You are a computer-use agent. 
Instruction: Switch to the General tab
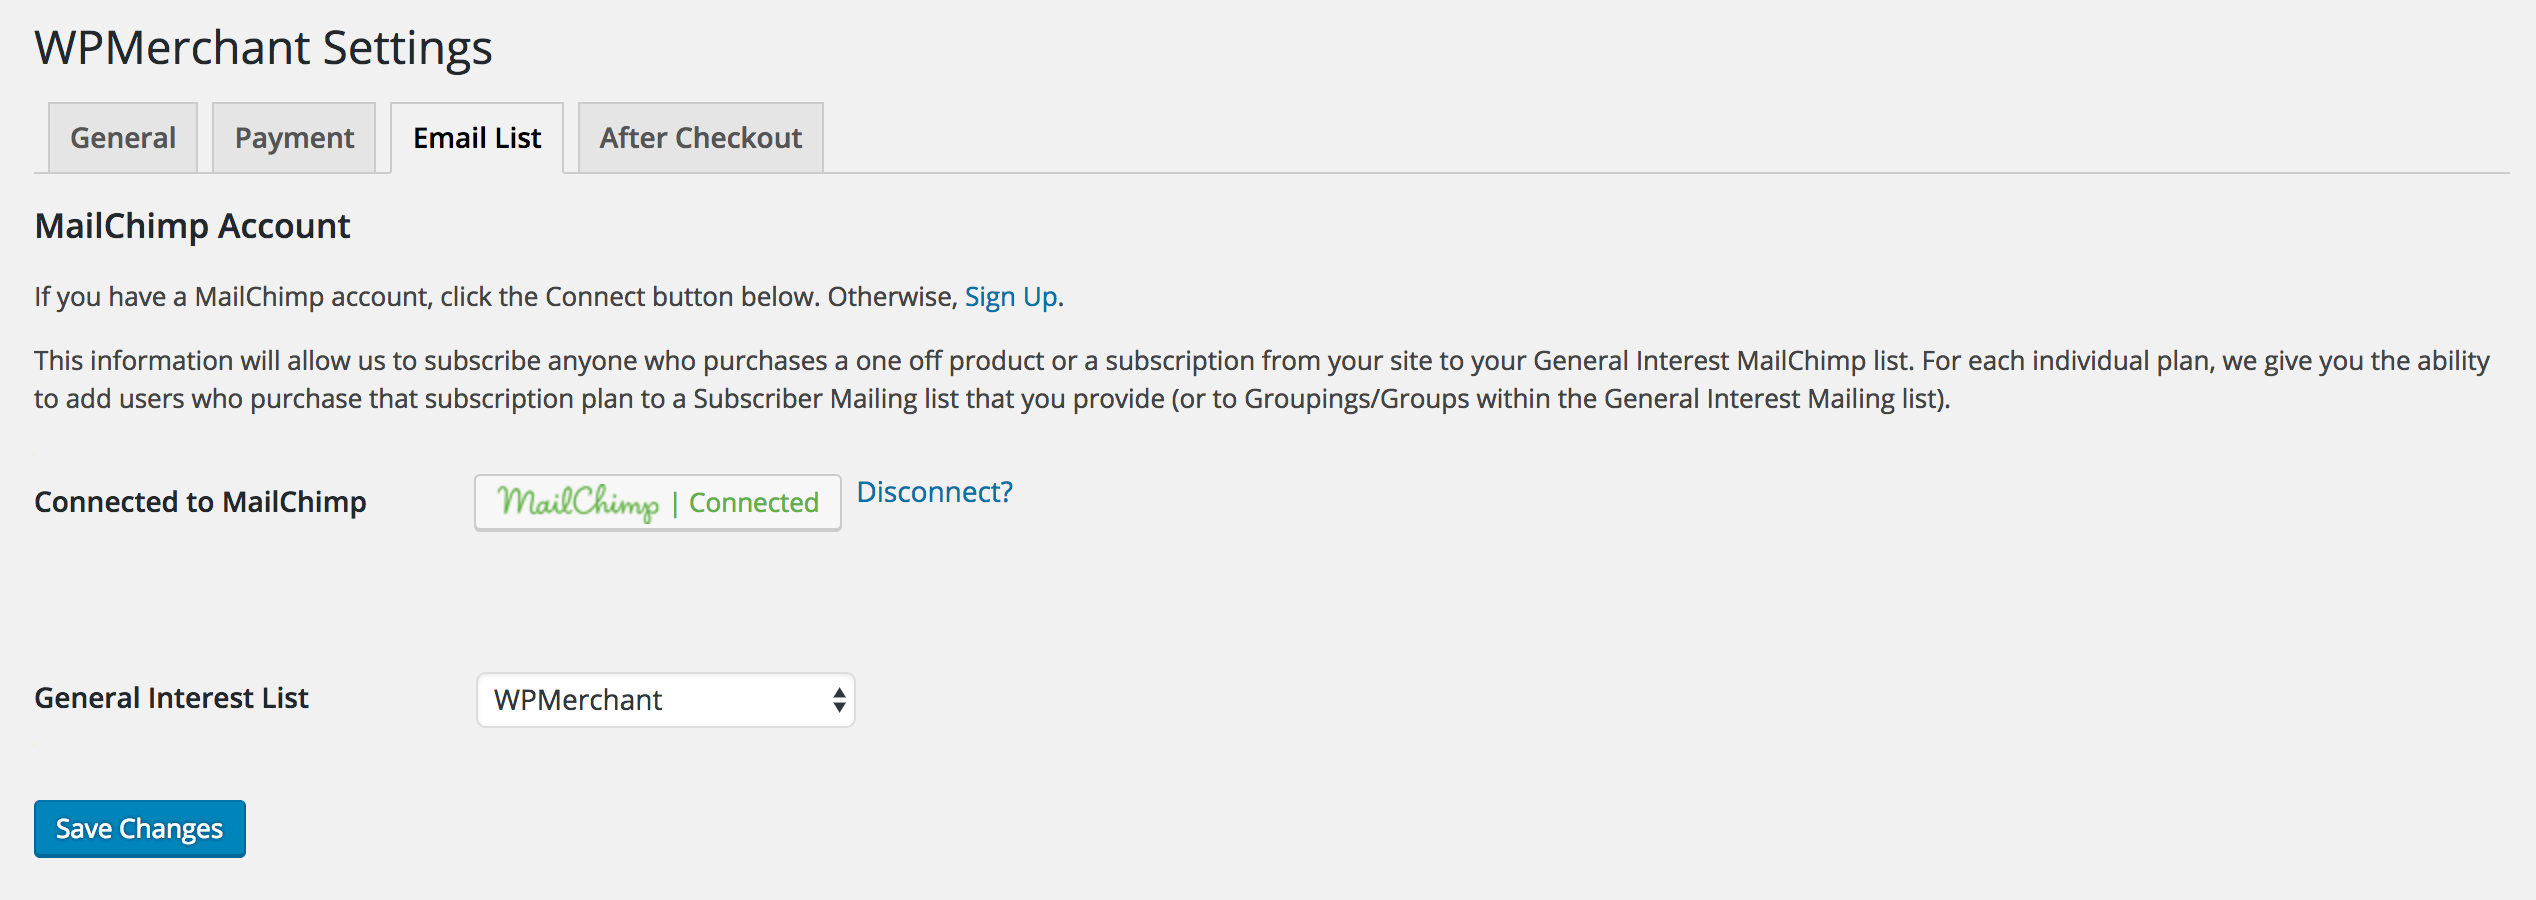click(123, 138)
